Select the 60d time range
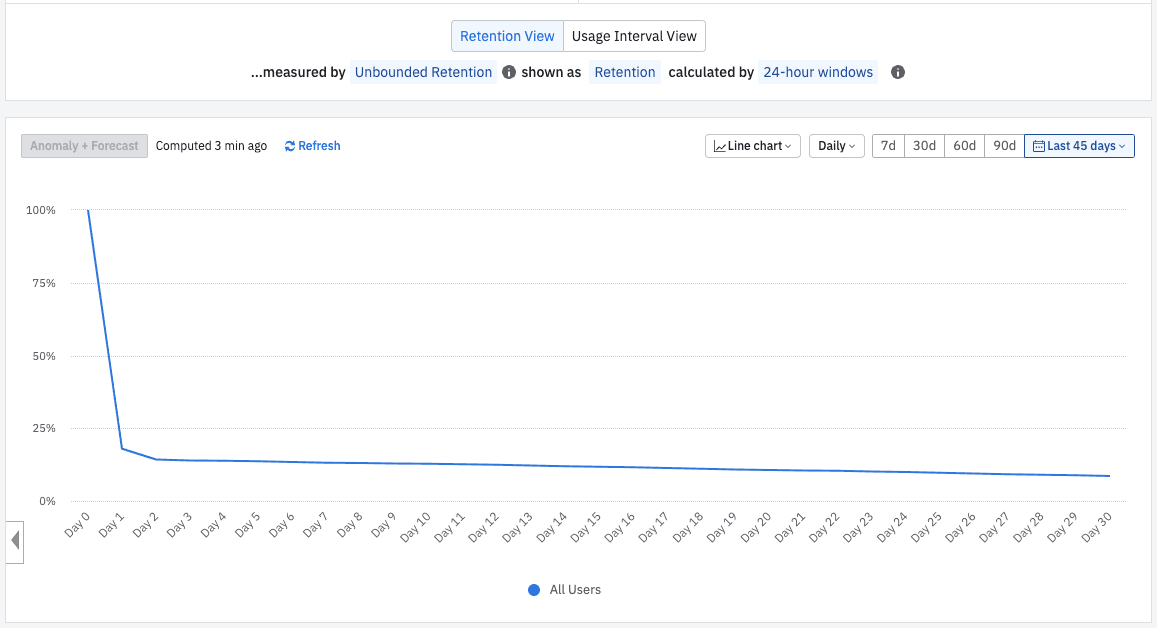Image resolution: width=1157 pixels, height=628 pixels. click(964, 146)
